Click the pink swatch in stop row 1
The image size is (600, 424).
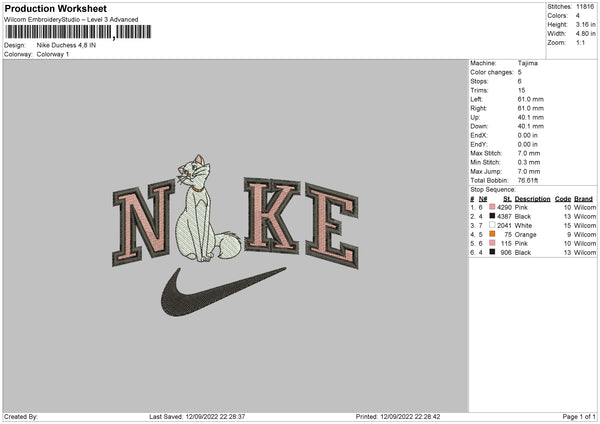492,207
